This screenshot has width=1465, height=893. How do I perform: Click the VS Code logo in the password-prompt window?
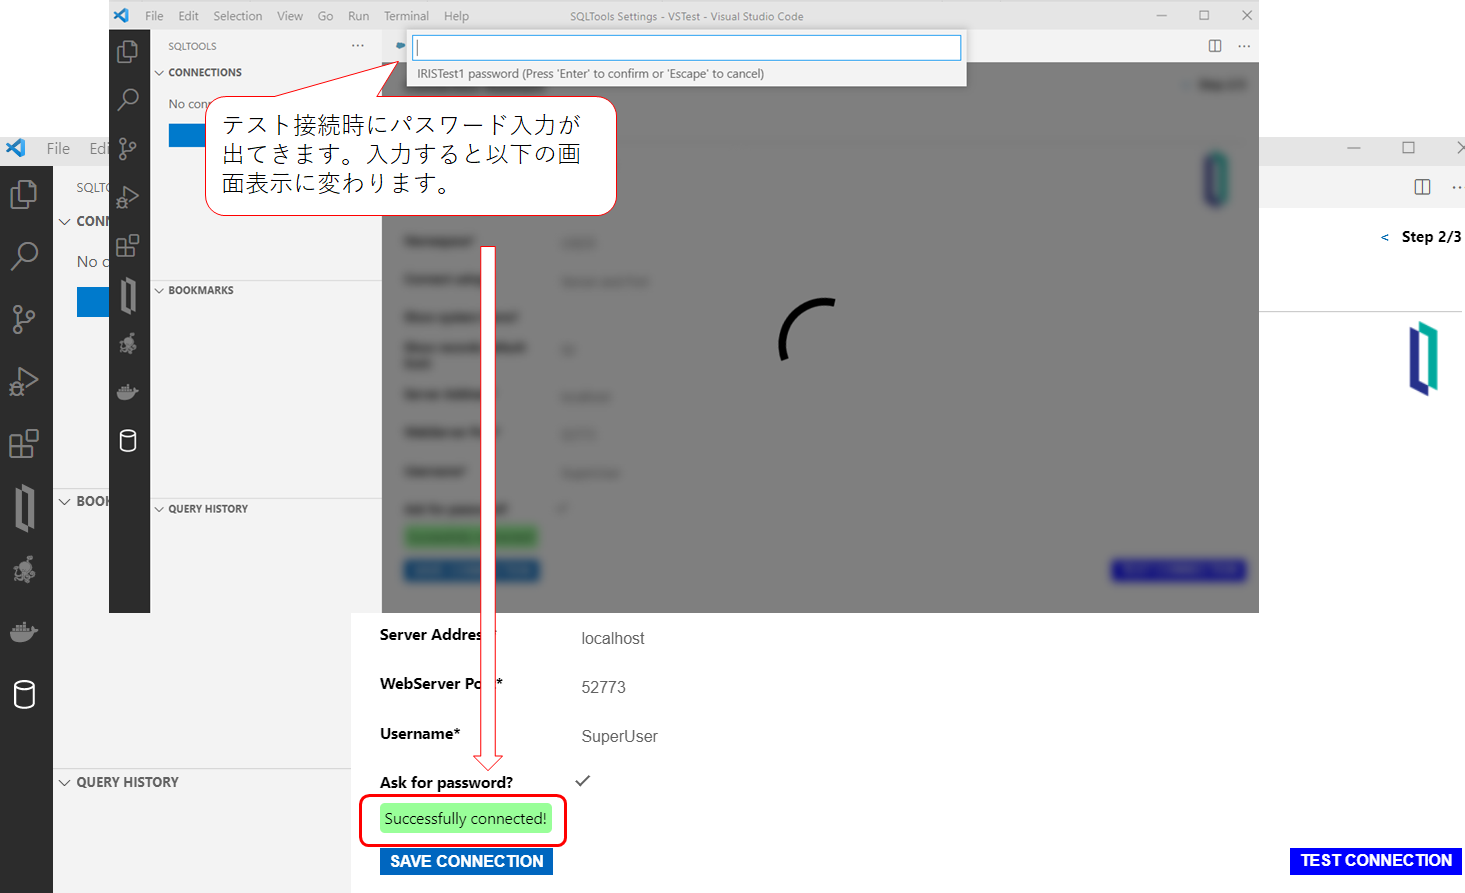[121, 16]
